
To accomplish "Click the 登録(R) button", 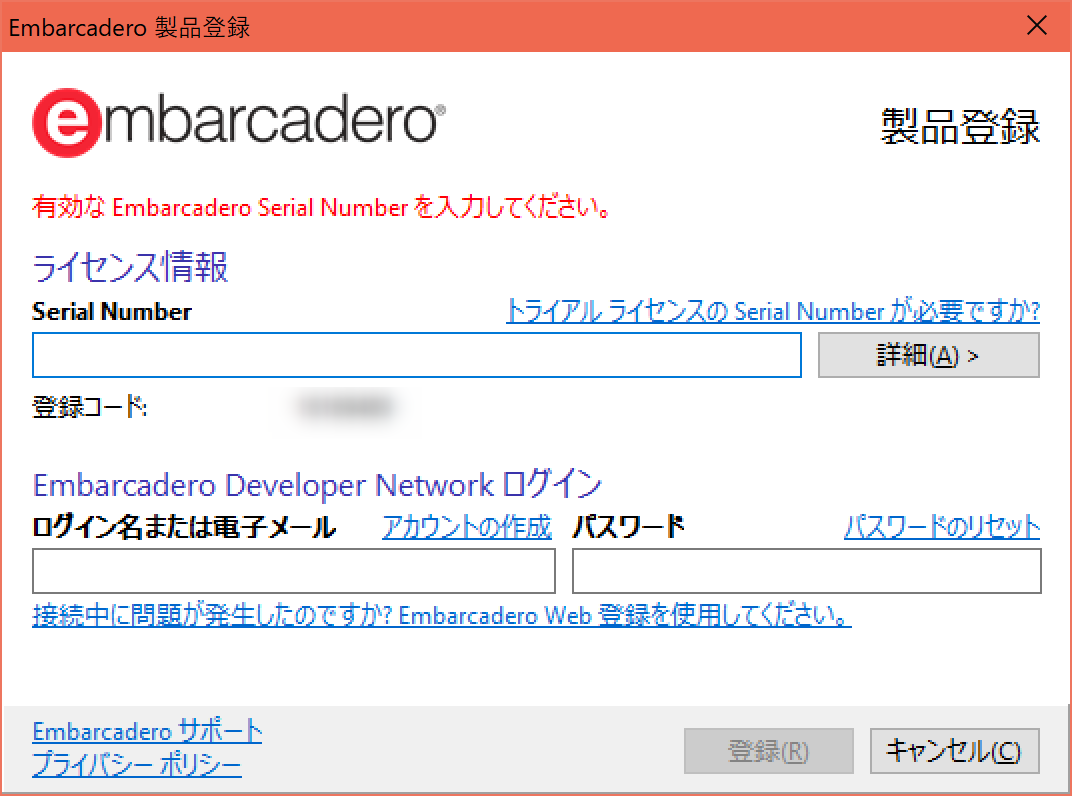I will click(x=768, y=751).
